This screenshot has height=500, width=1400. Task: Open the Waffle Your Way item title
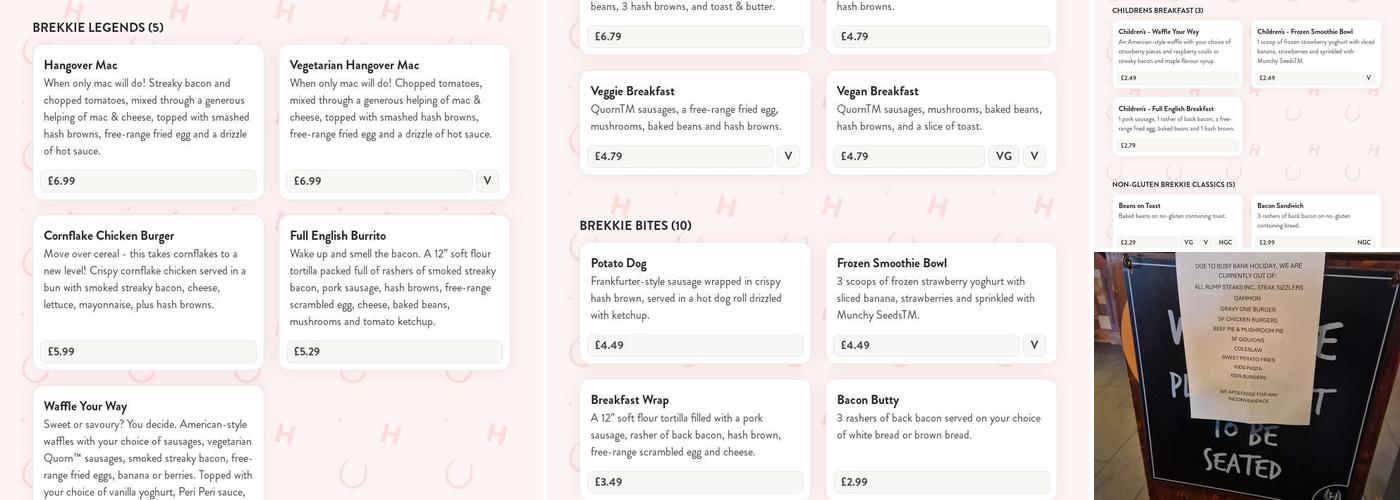(x=85, y=406)
